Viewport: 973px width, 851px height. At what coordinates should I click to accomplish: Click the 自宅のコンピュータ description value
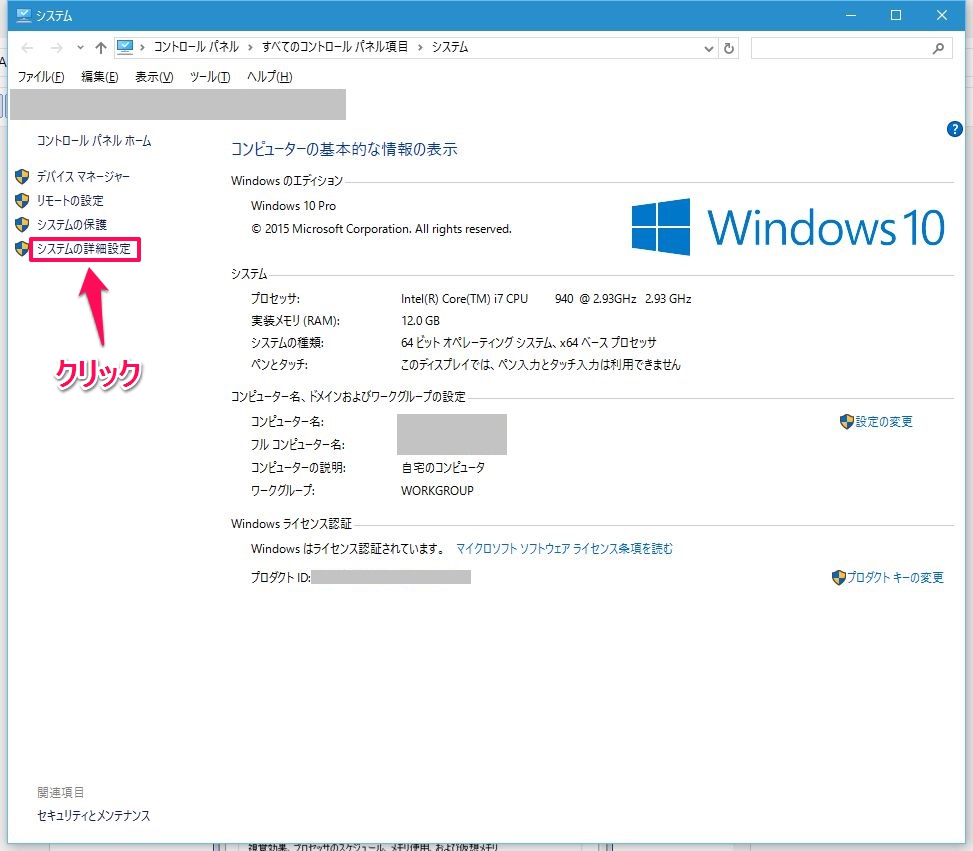(x=443, y=468)
